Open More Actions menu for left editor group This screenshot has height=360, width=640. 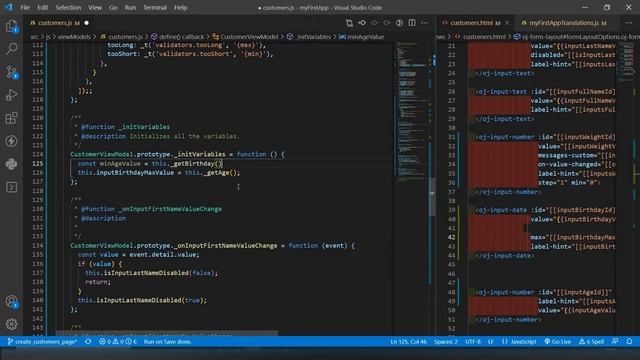424,23
